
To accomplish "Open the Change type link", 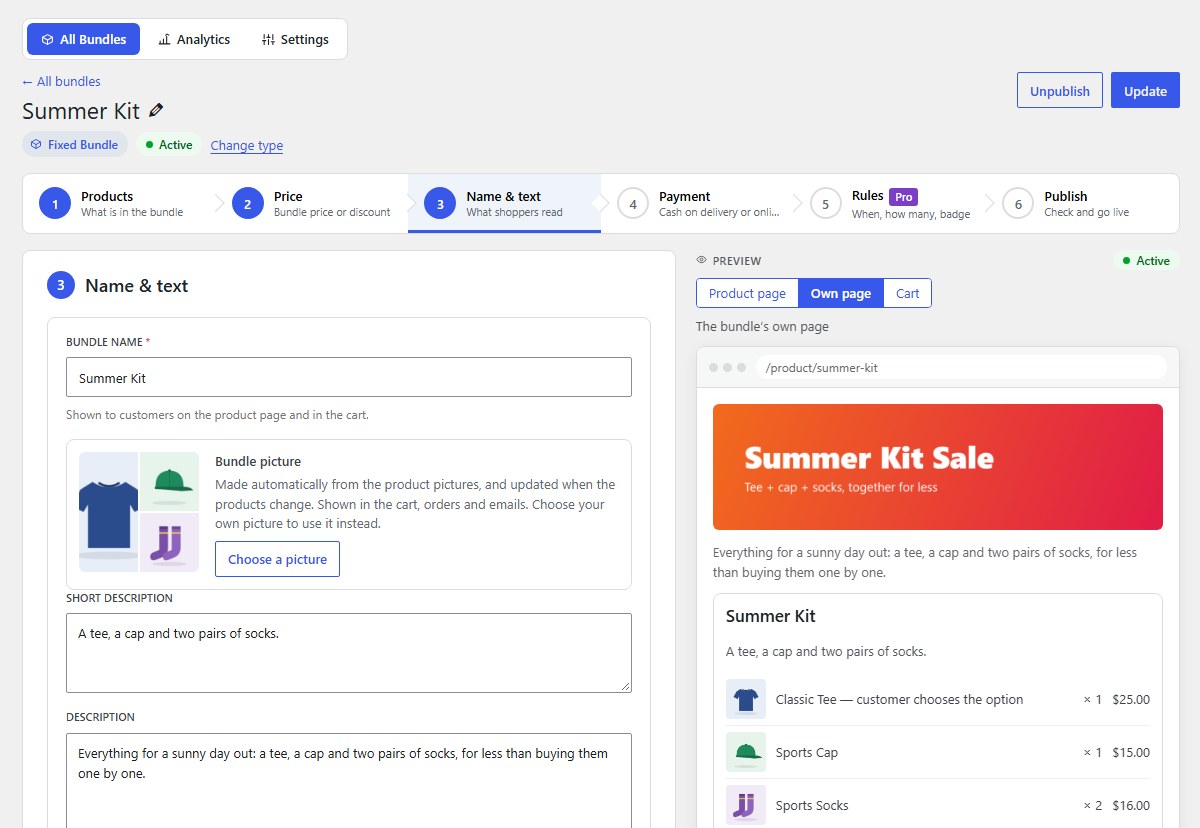I will click(x=247, y=145).
